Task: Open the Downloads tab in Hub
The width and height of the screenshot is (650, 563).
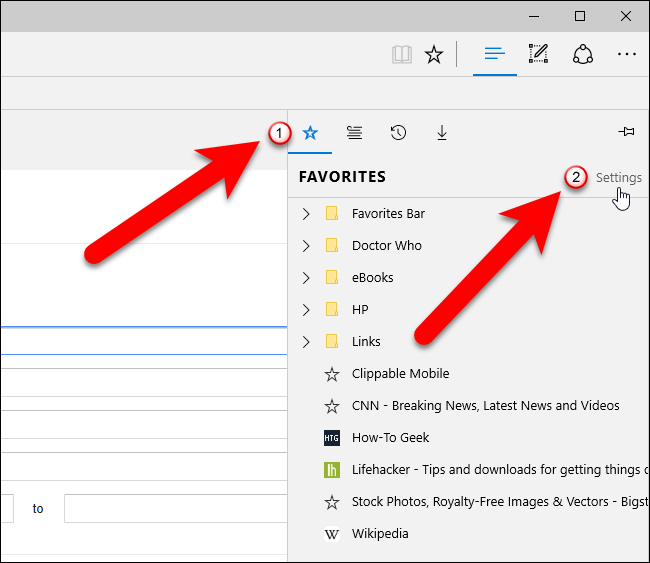Action: [441, 132]
